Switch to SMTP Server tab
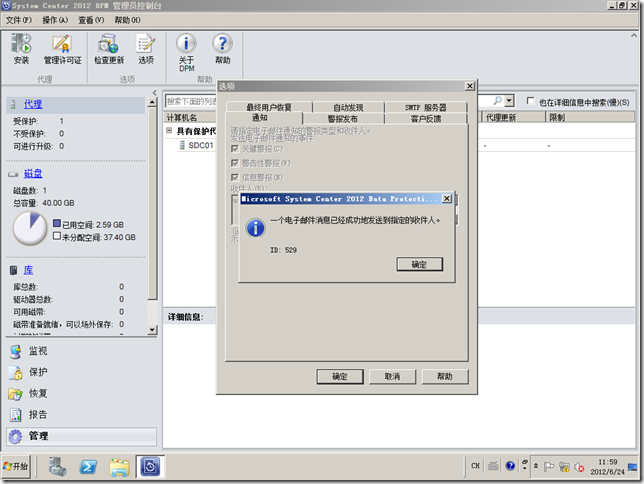644x484 pixels. (426, 107)
